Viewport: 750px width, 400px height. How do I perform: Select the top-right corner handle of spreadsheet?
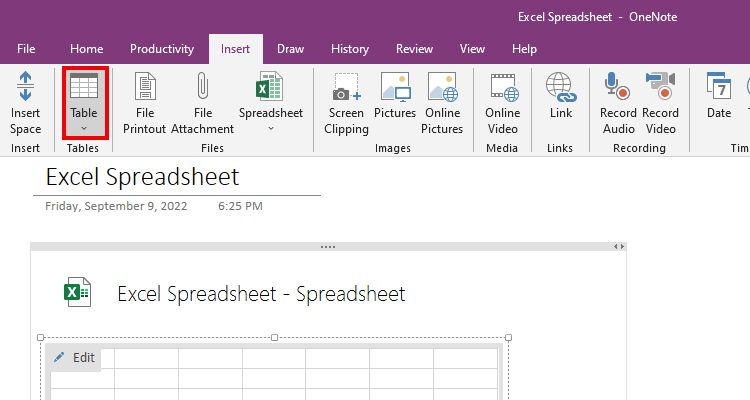(x=508, y=337)
